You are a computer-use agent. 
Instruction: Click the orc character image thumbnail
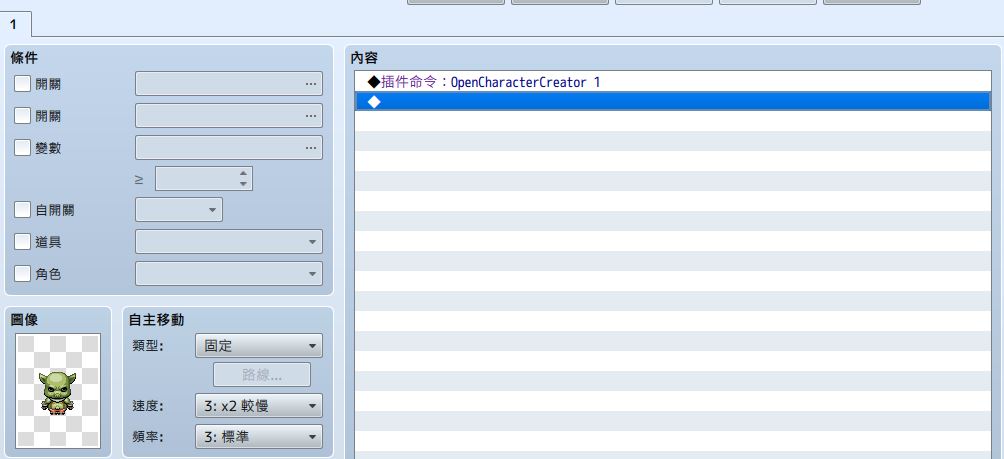point(58,391)
